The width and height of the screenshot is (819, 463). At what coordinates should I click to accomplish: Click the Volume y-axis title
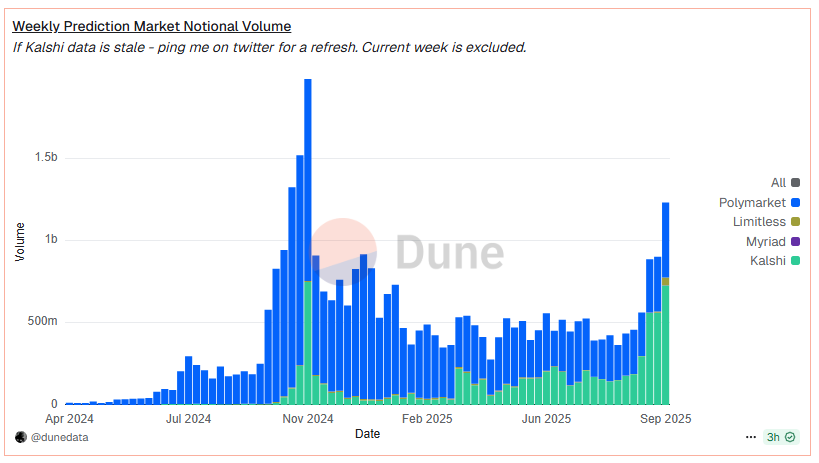(x=20, y=241)
